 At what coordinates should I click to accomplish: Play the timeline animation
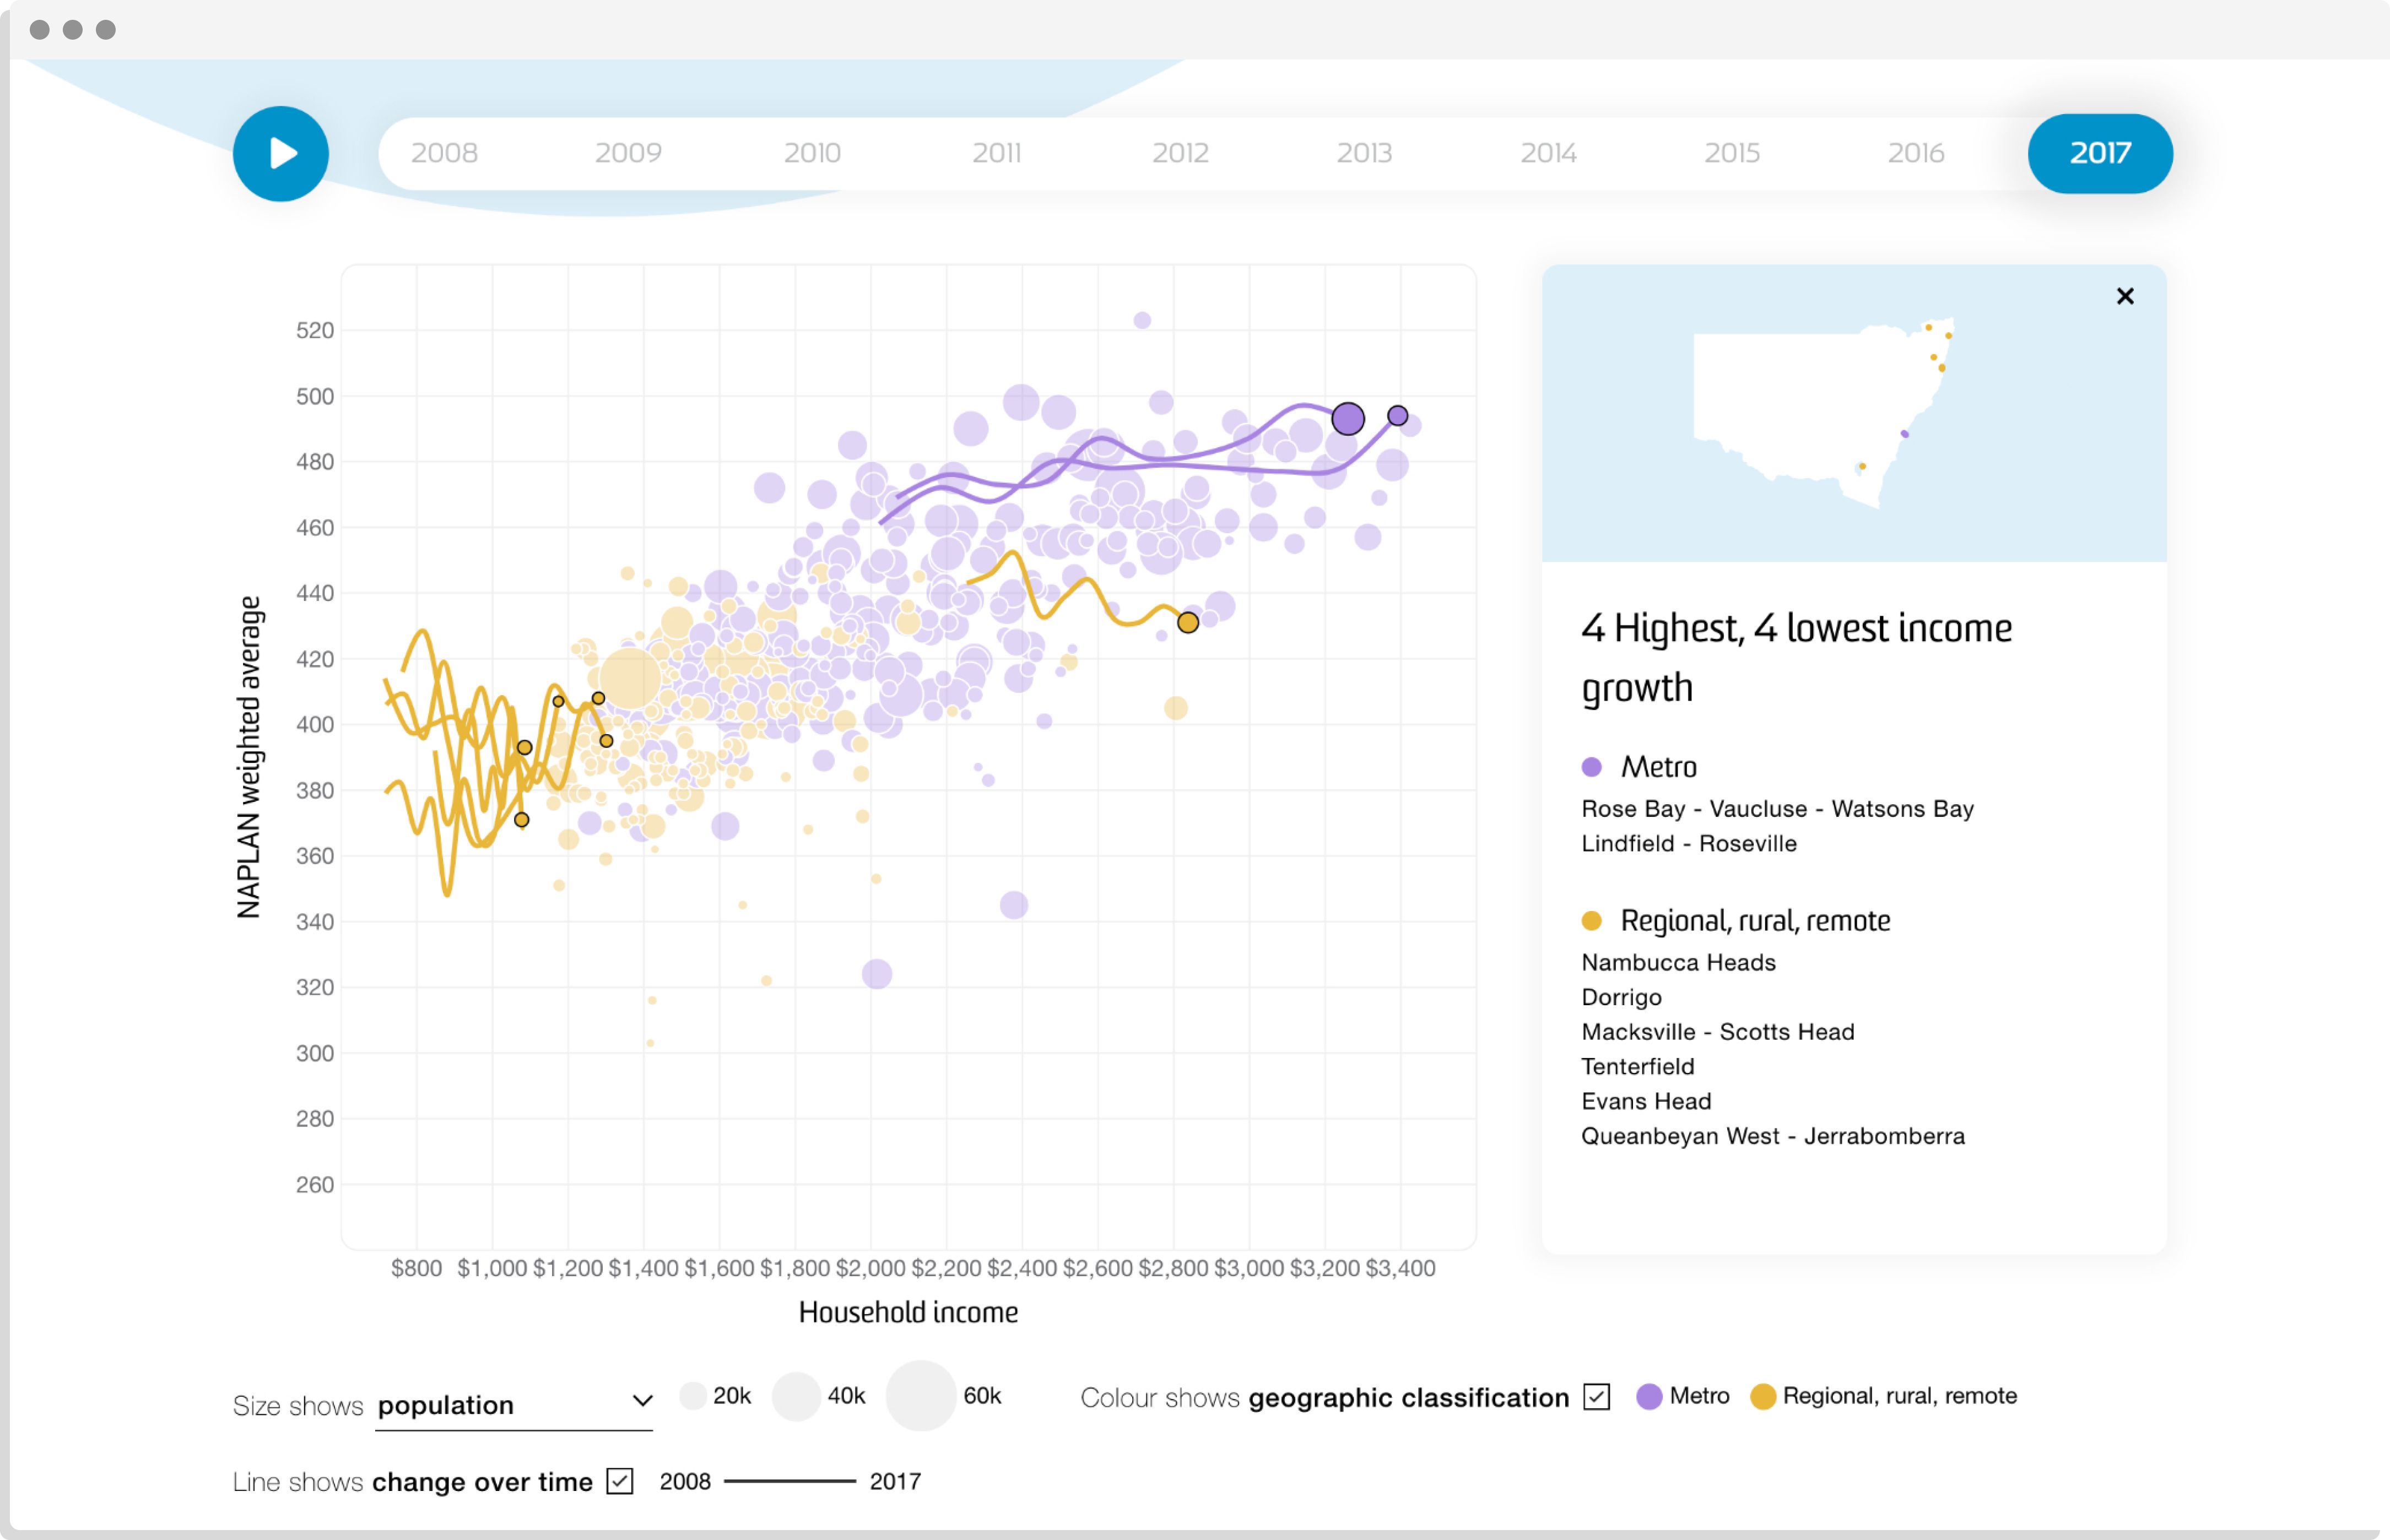[281, 153]
